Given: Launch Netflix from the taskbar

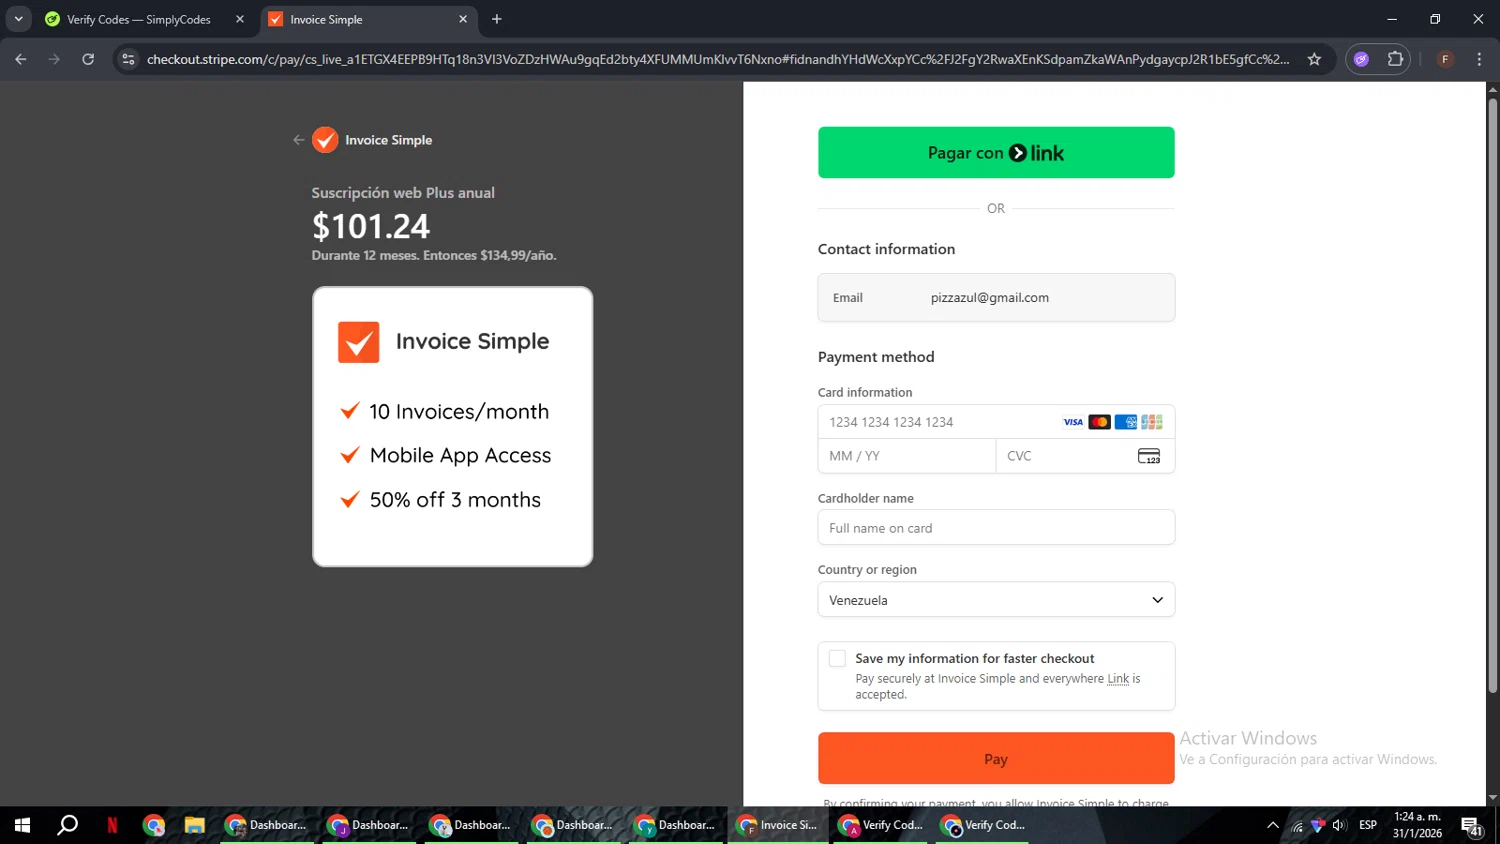Looking at the screenshot, I should pyautogui.click(x=112, y=825).
